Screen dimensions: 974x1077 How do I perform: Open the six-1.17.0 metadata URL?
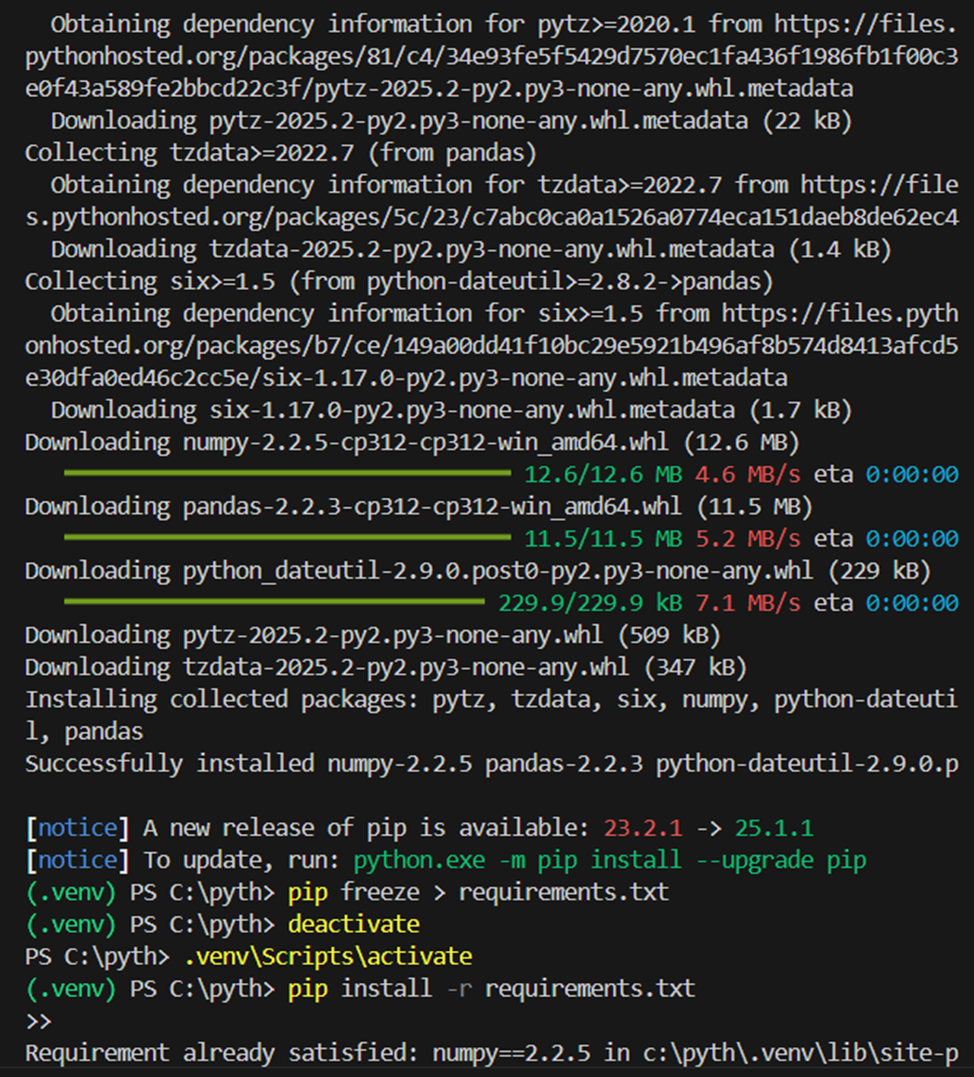490,346
